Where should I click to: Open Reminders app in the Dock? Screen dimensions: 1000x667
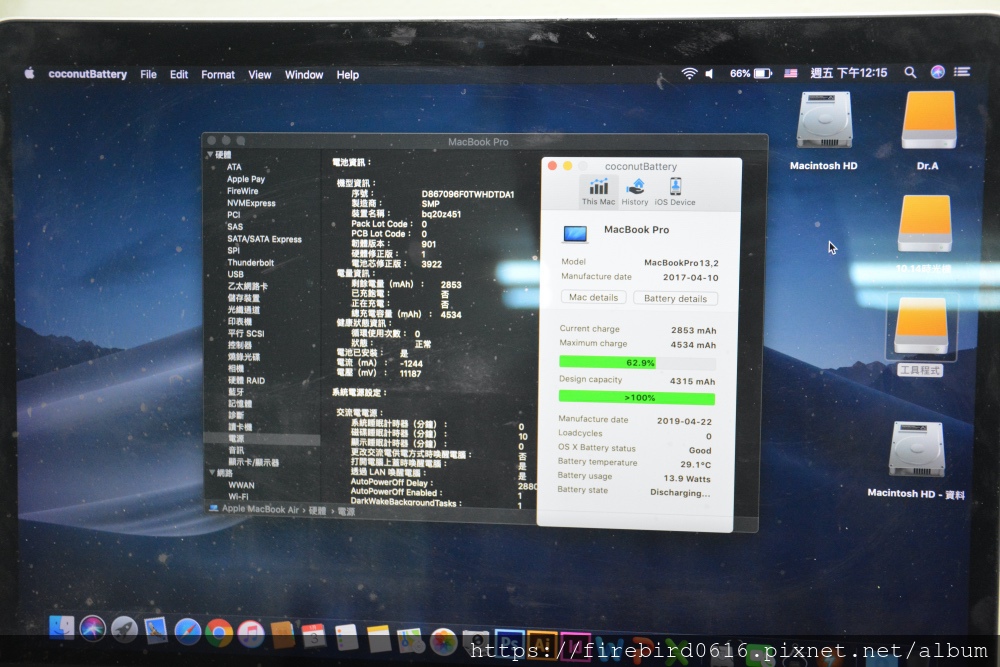click(346, 638)
